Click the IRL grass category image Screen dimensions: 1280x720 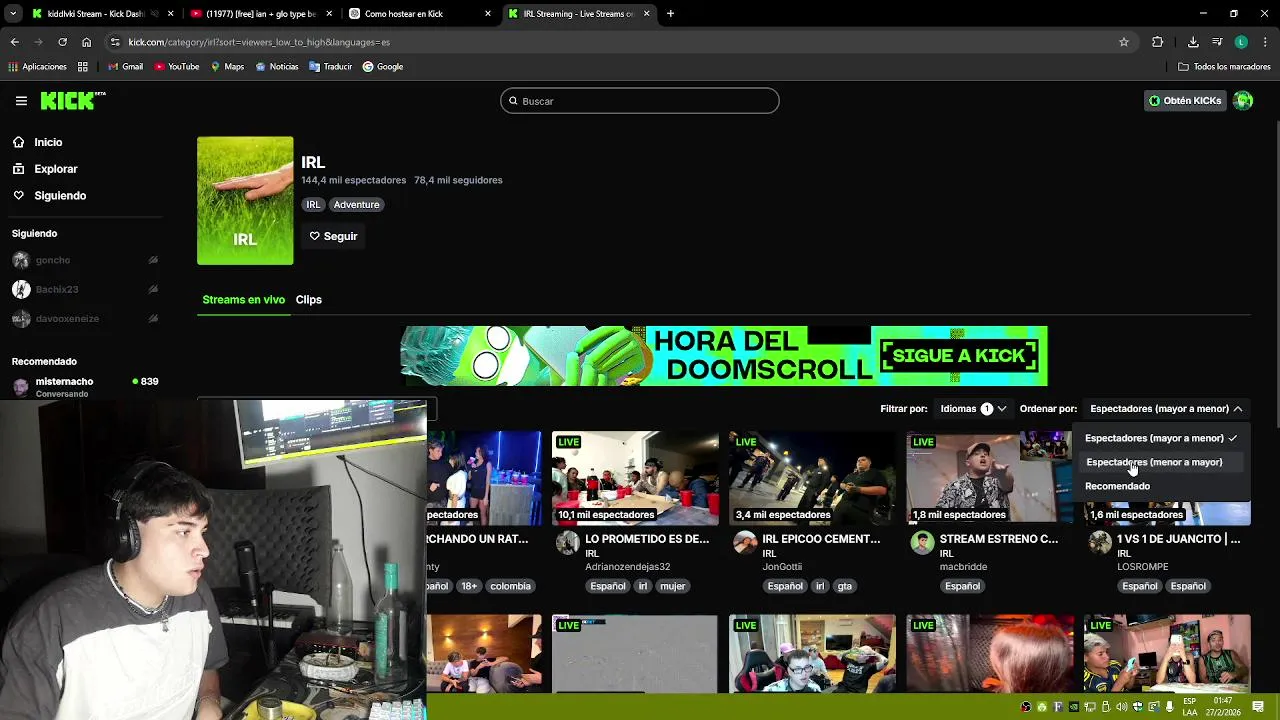245,201
